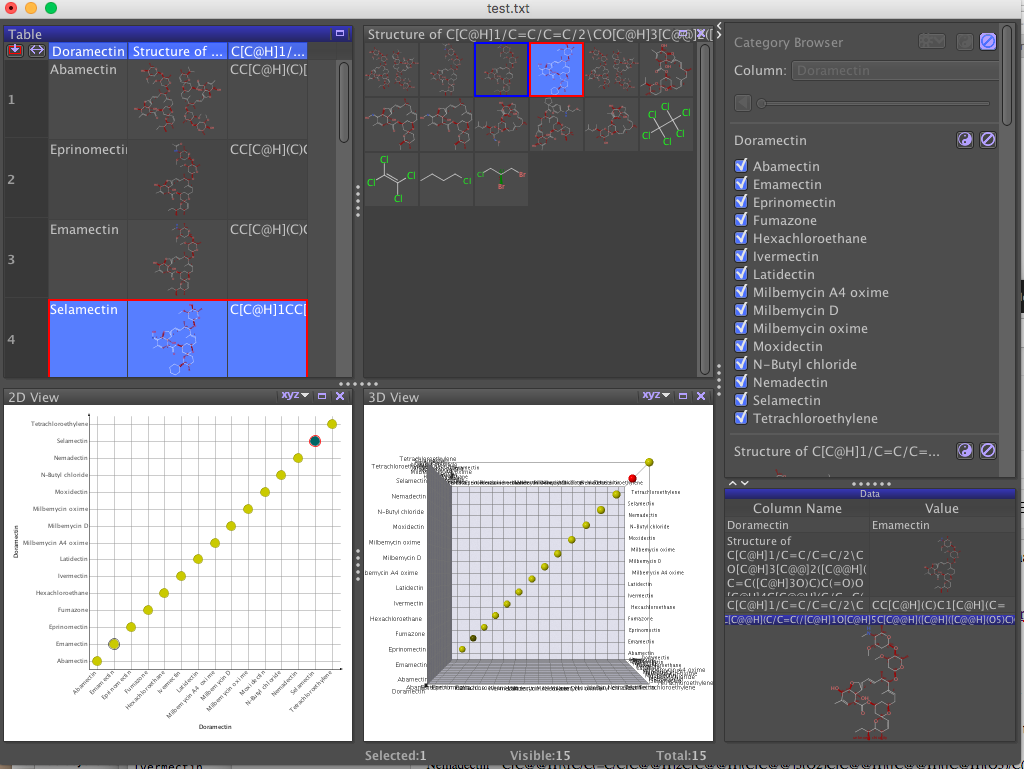Click the Data panel header bar
This screenshot has width=1024, height=769.
tap(869, 493)
